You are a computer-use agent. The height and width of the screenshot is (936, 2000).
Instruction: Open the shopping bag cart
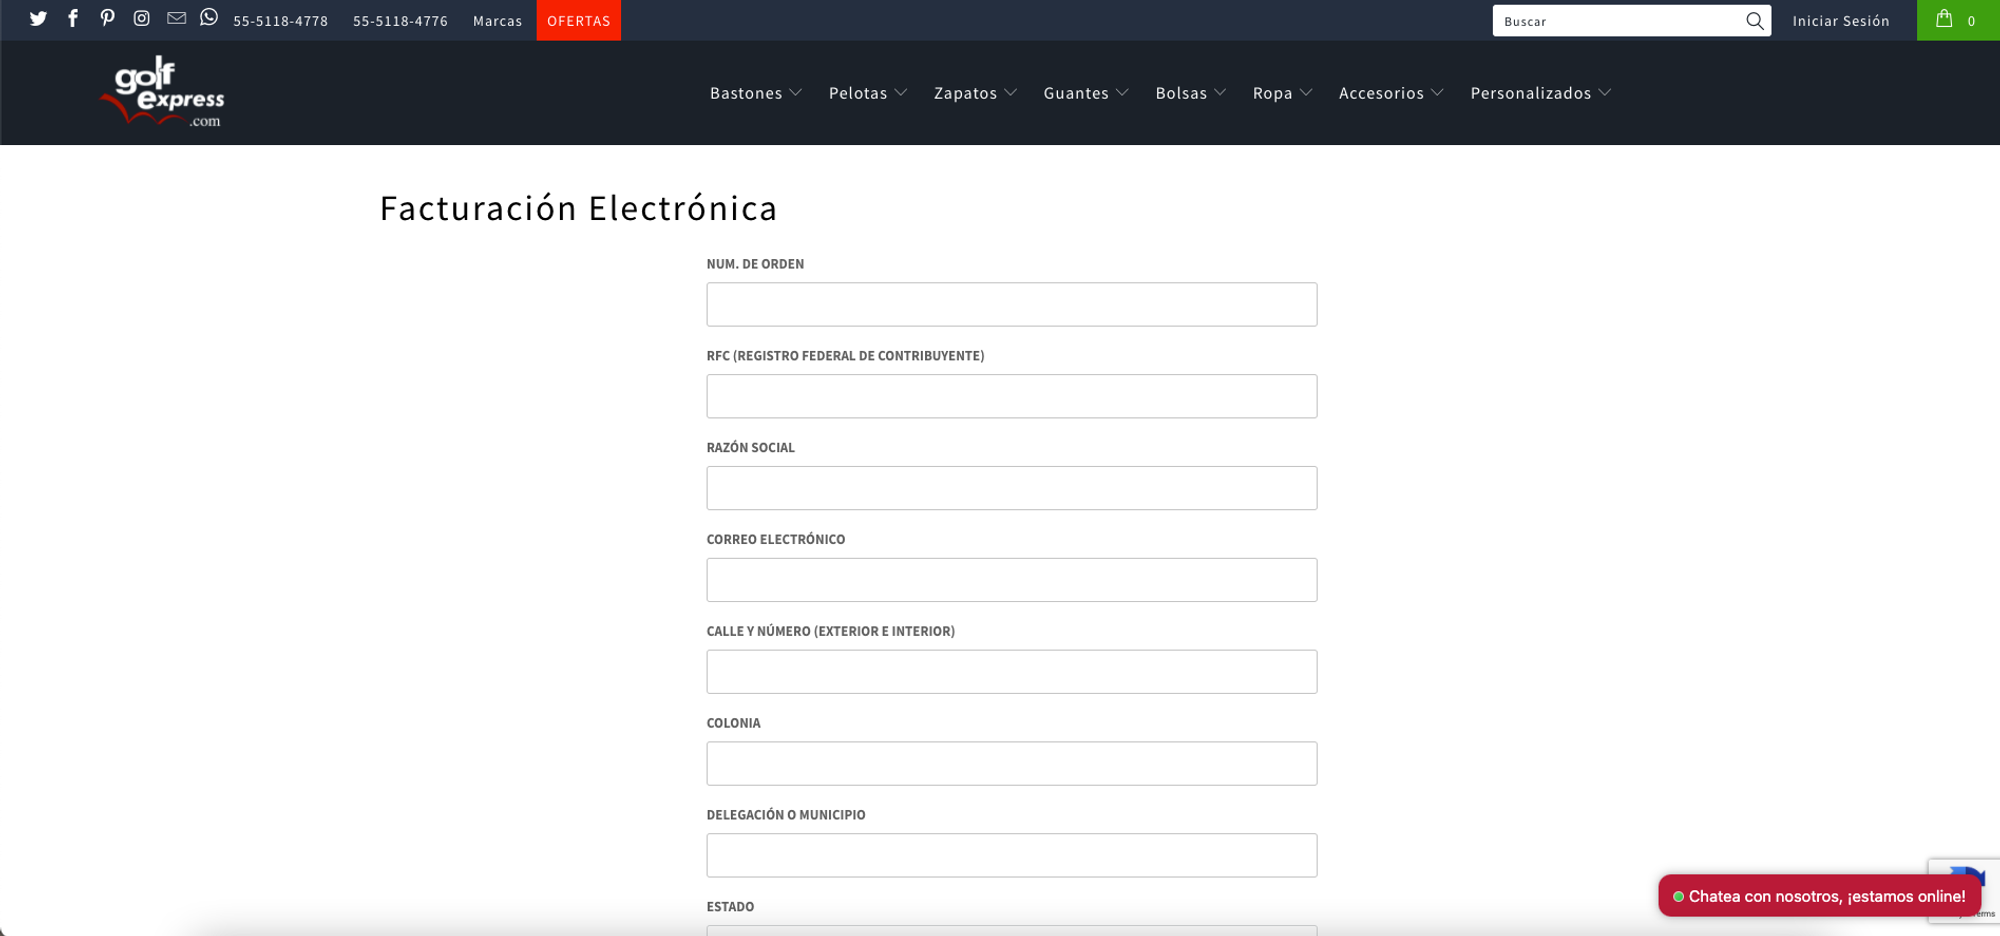pos(1957,20)
